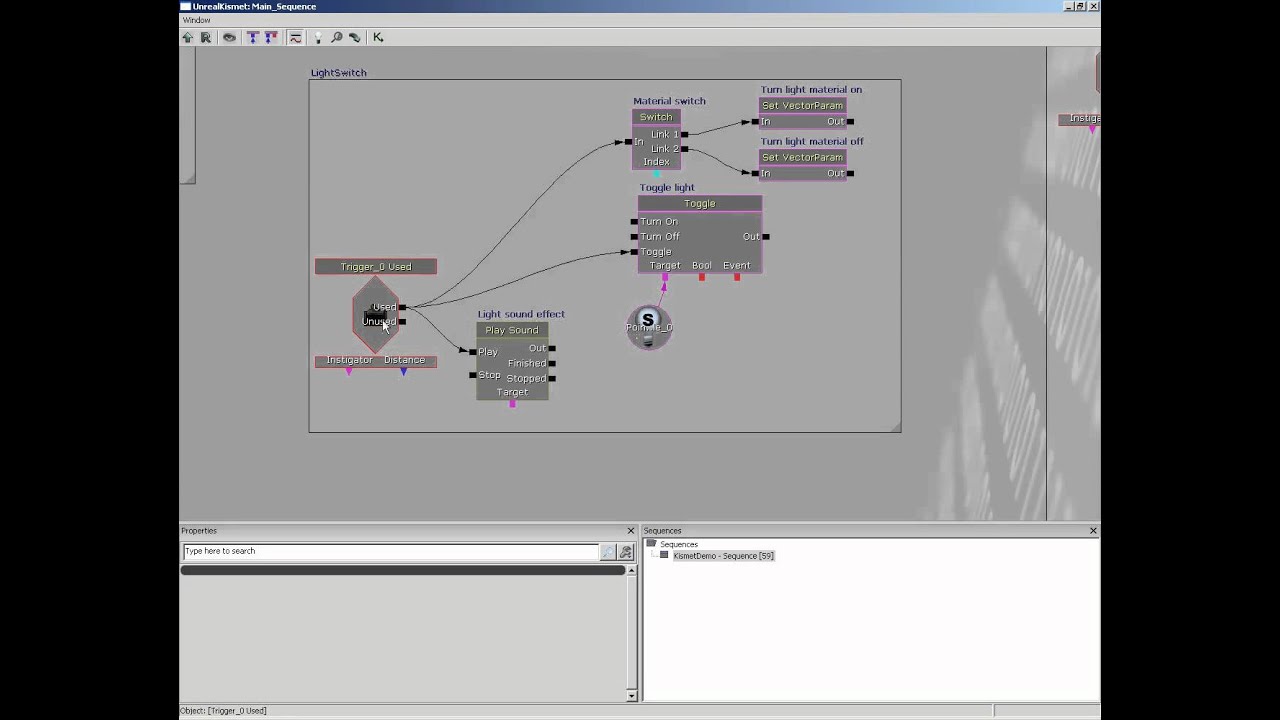Click Out connector of Turn light material off node
Image resolution: width=1280 pixels, height=720 pixels.
pyautogui.click(x=850, y=174)
